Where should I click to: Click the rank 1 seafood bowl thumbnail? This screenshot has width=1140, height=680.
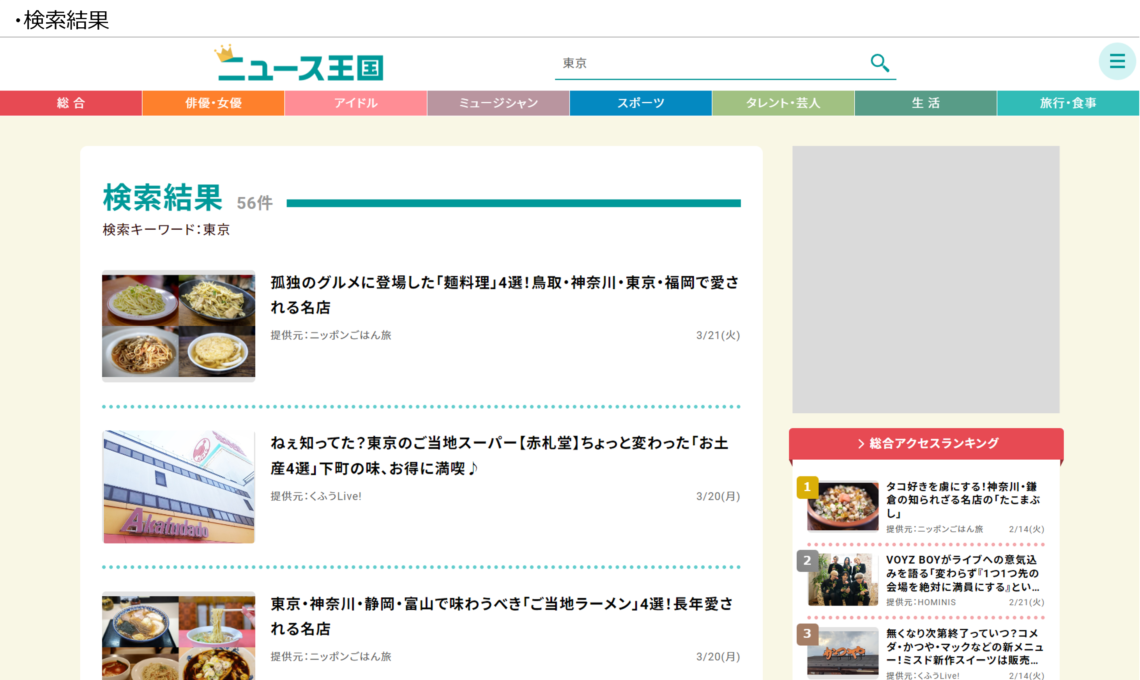[843, 506]
